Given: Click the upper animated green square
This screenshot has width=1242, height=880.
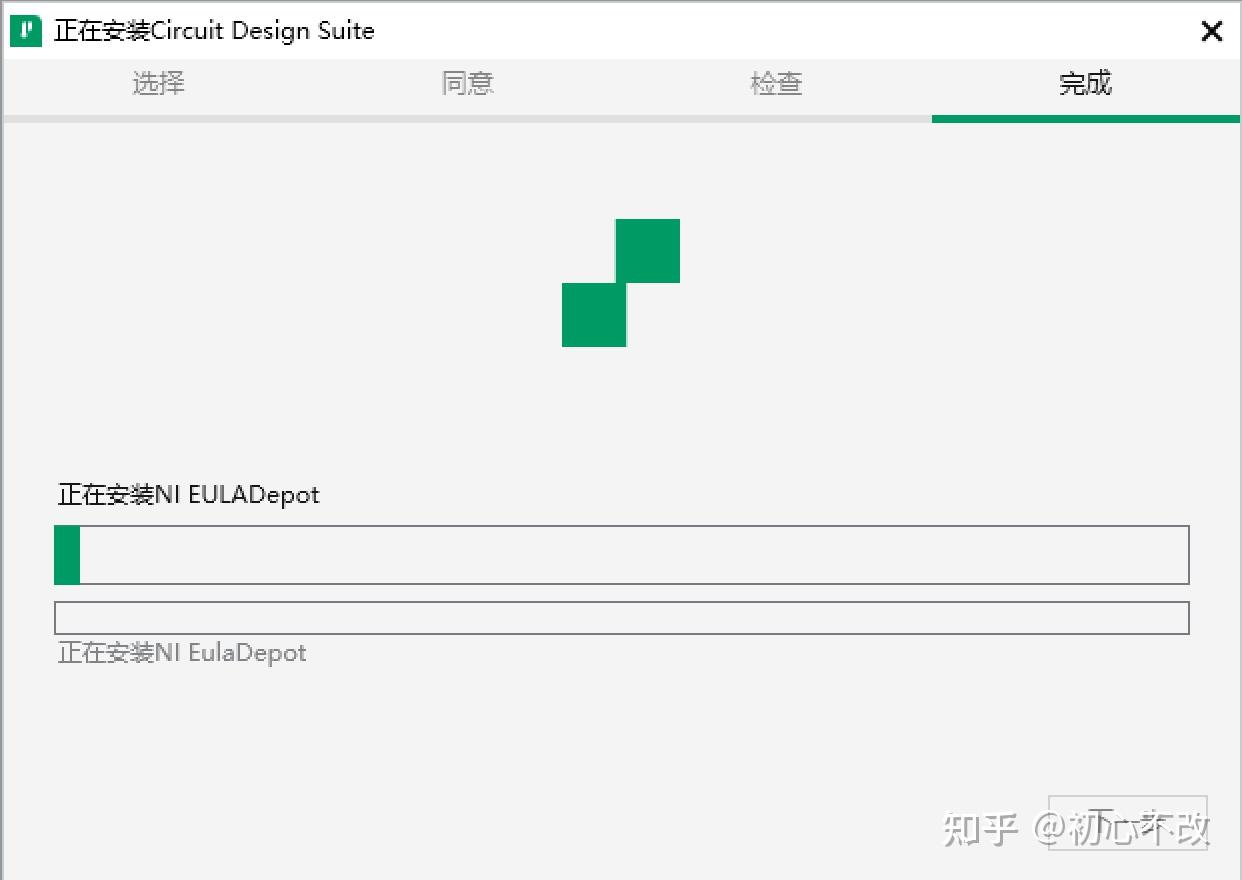Looking at the screenshot, I should click(647, 250).
